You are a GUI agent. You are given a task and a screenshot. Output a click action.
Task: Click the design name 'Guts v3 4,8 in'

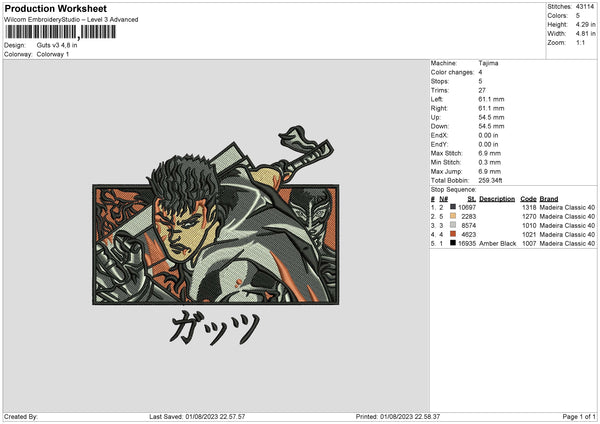57,45
